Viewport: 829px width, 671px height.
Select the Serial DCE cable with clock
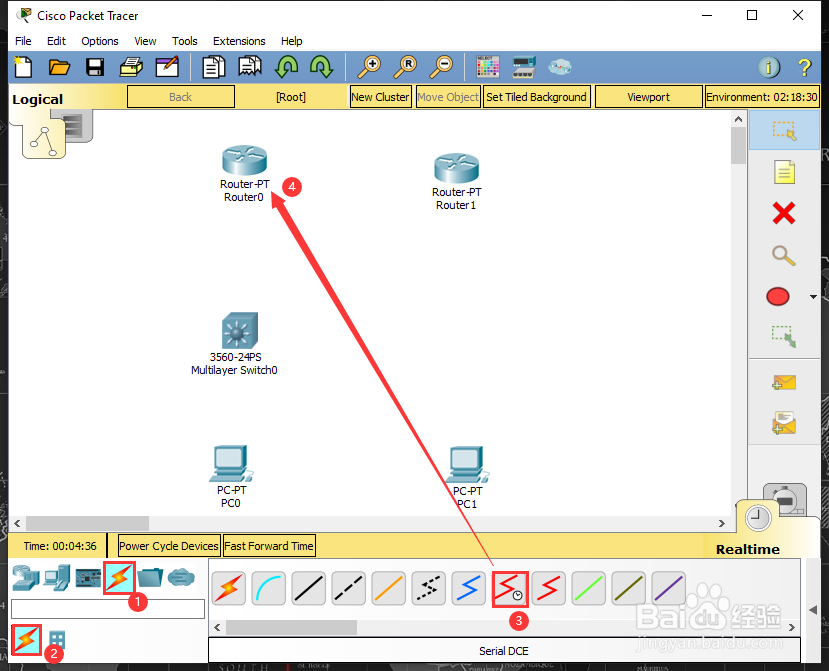[x=510, y=589]
